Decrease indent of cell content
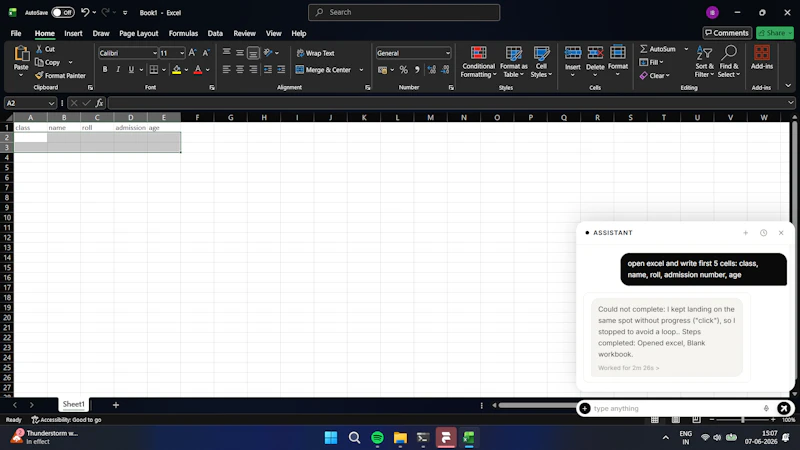Viewport: 800px width, 450px height. coord(267,69)
